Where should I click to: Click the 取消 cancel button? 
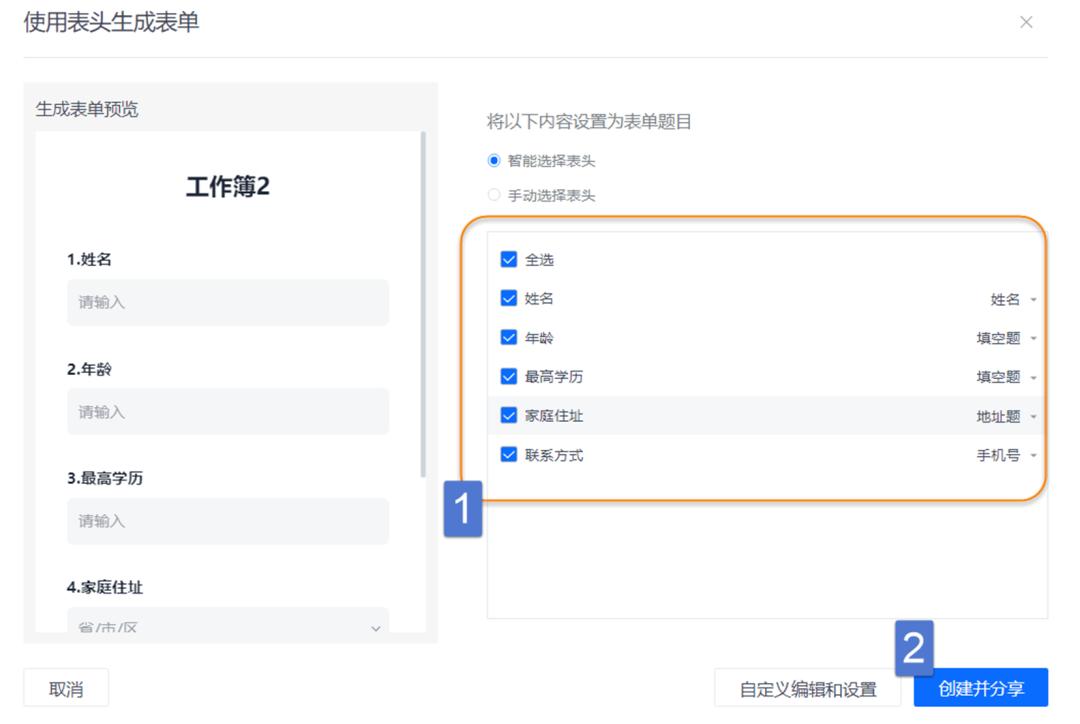pyautogui.click(x=65, y=687)
